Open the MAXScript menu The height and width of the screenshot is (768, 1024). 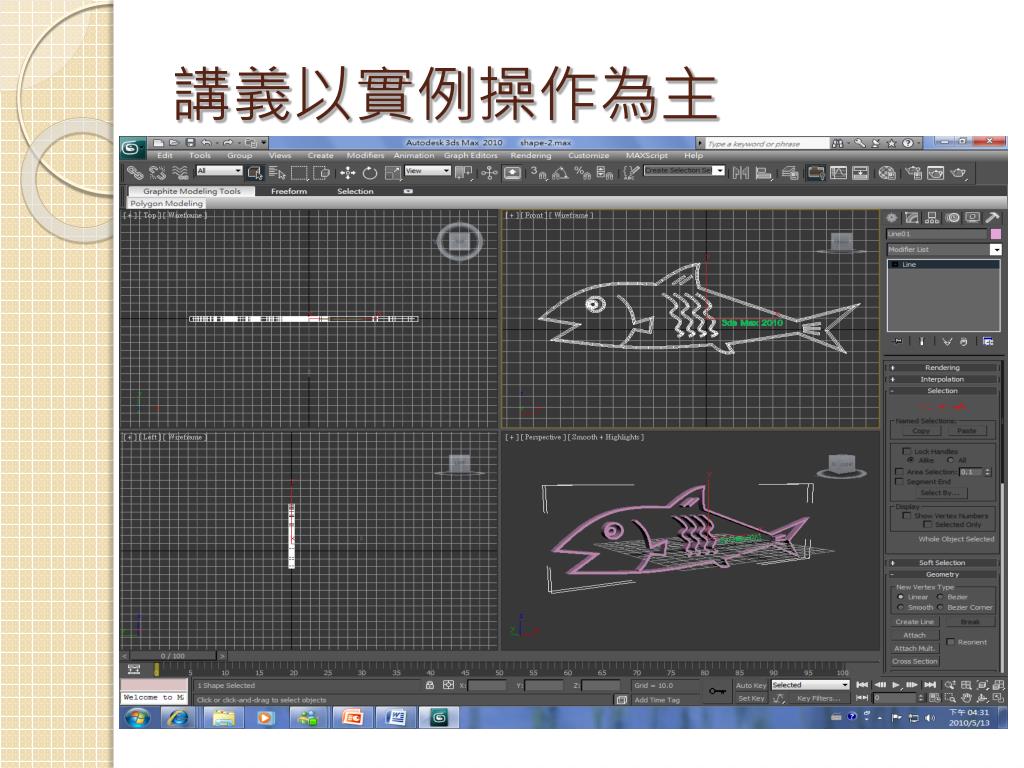[x=647, y=155]
